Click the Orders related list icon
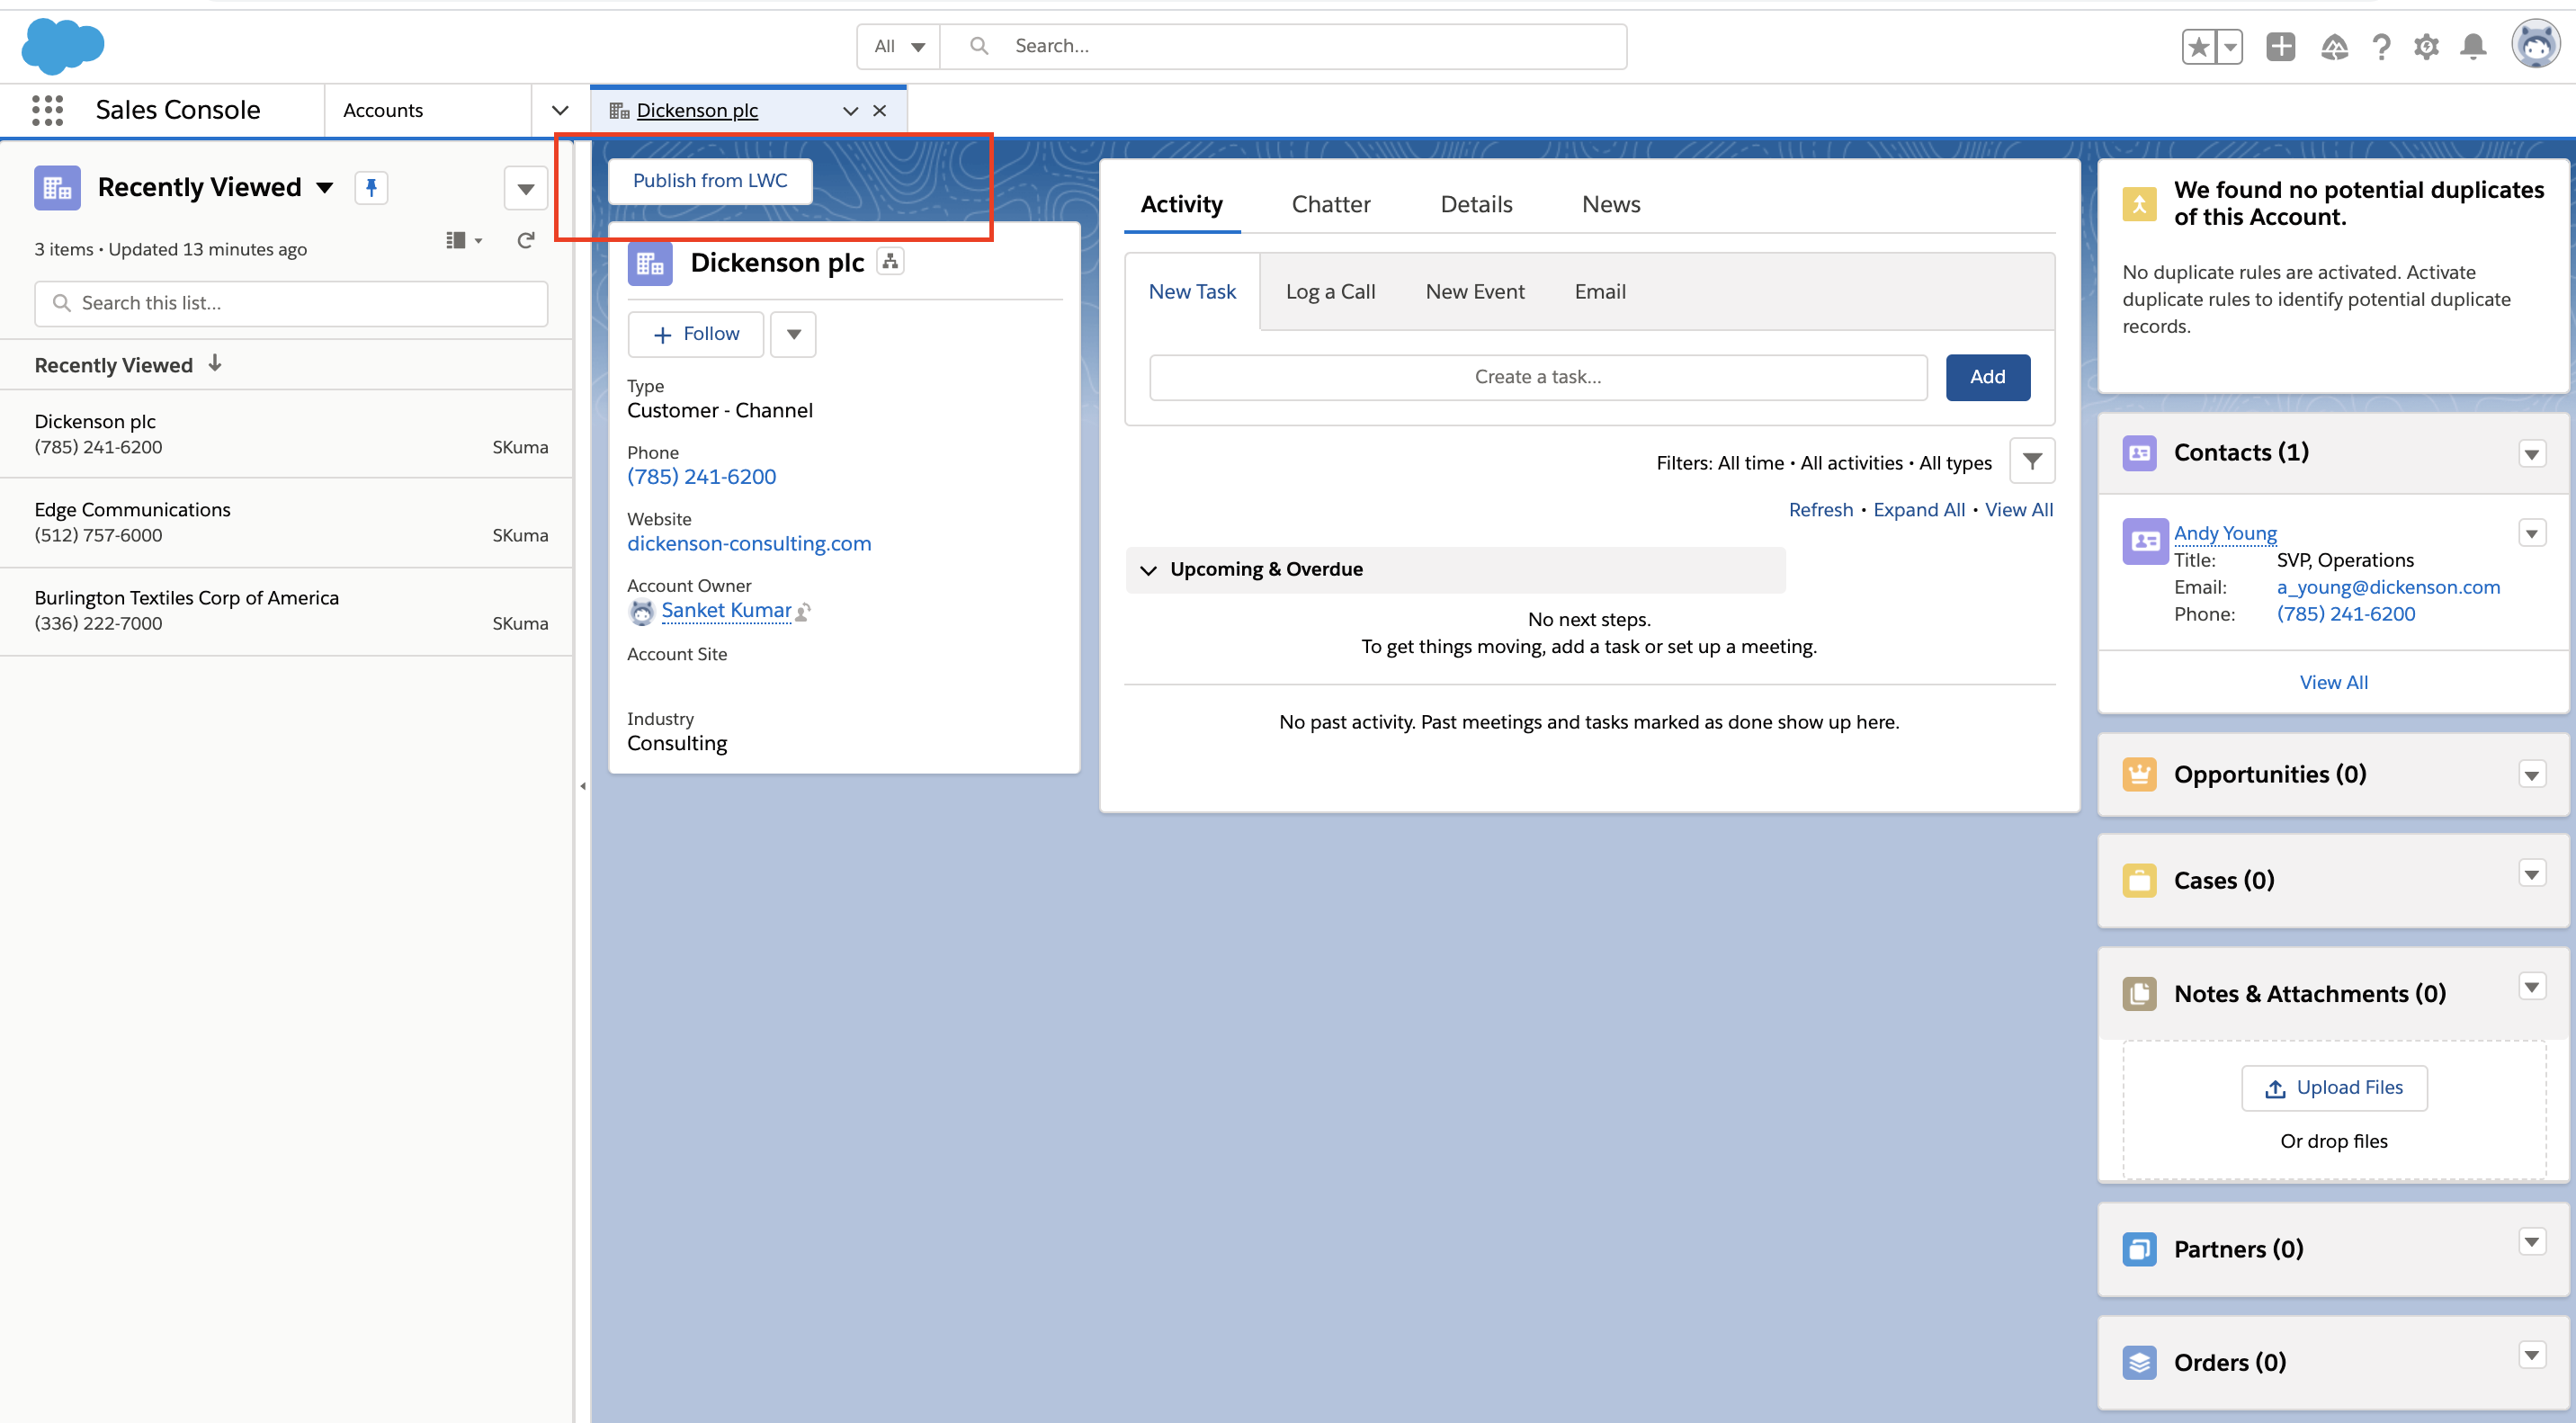 click(x=2139, y=1362)
